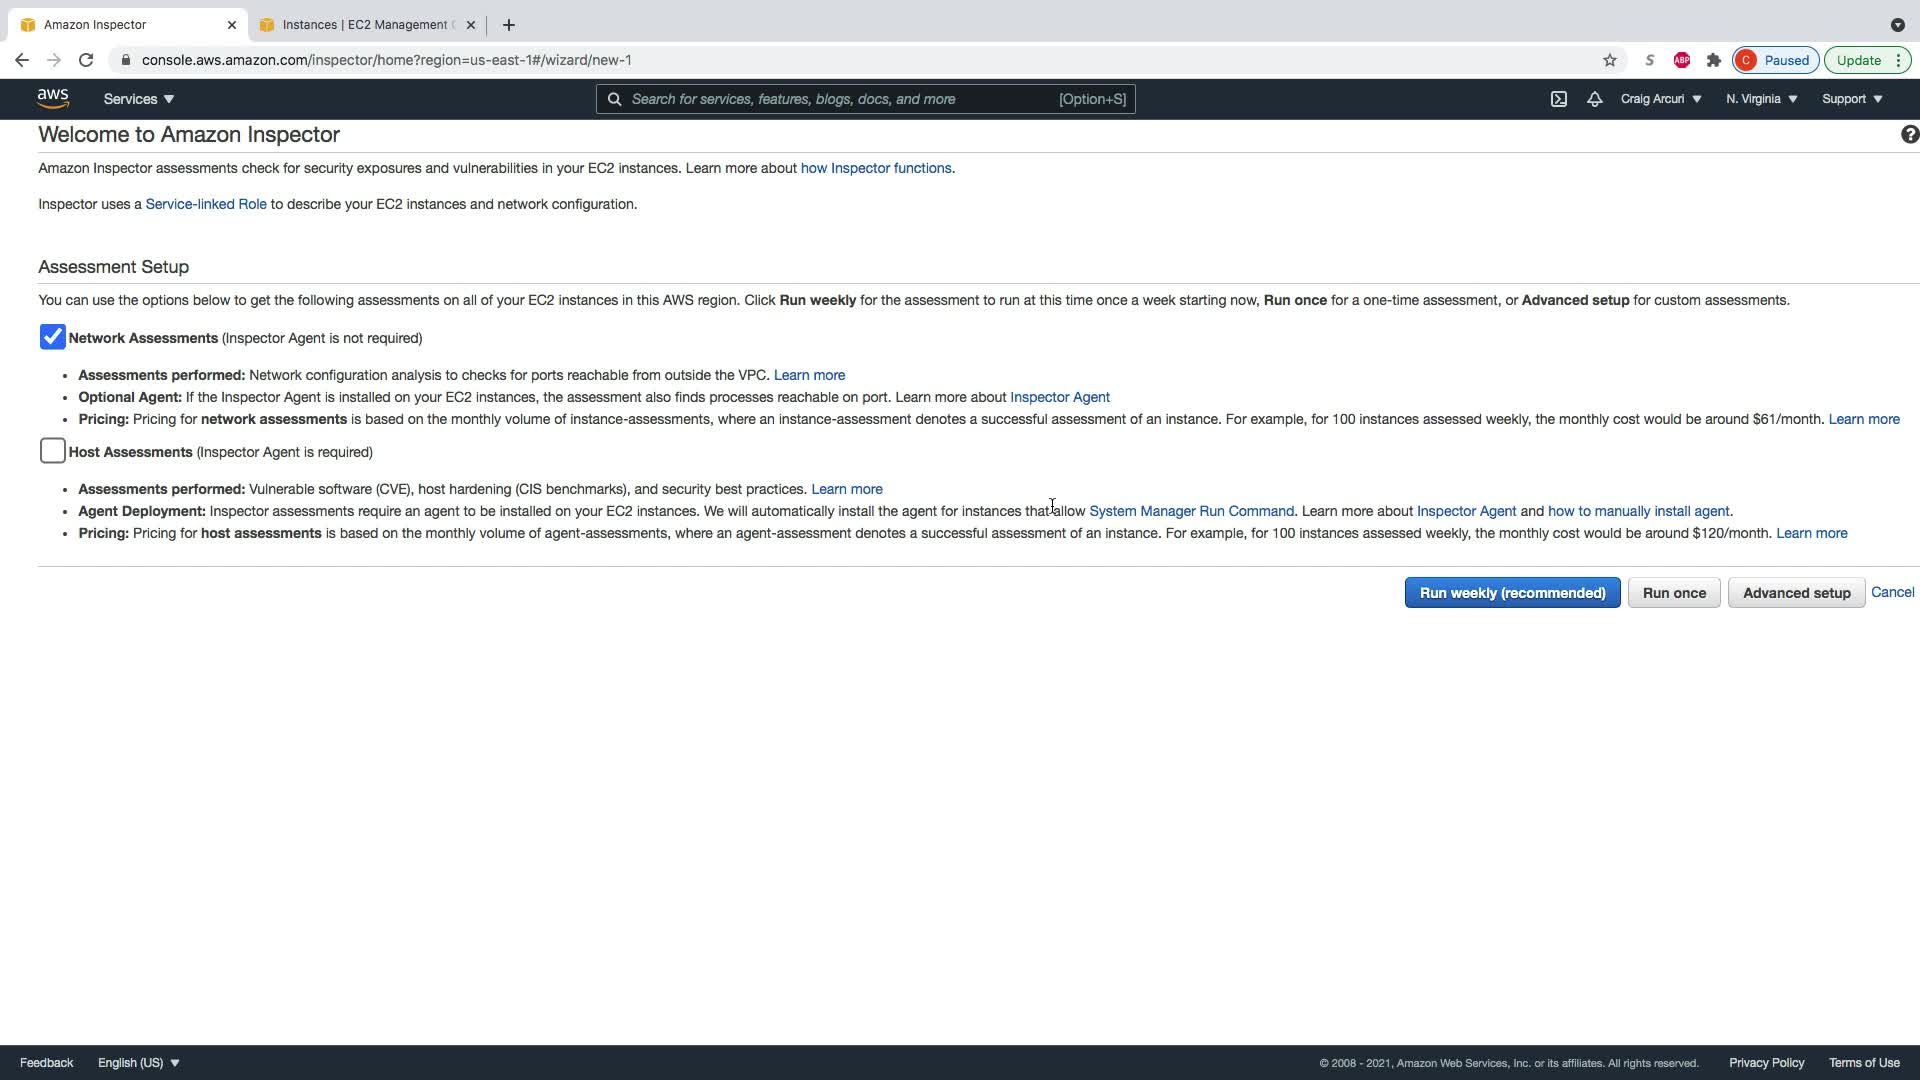This screenshot has width=1920, height=1080.
Task: Expand the Support menu
Action: (1851, 99)
